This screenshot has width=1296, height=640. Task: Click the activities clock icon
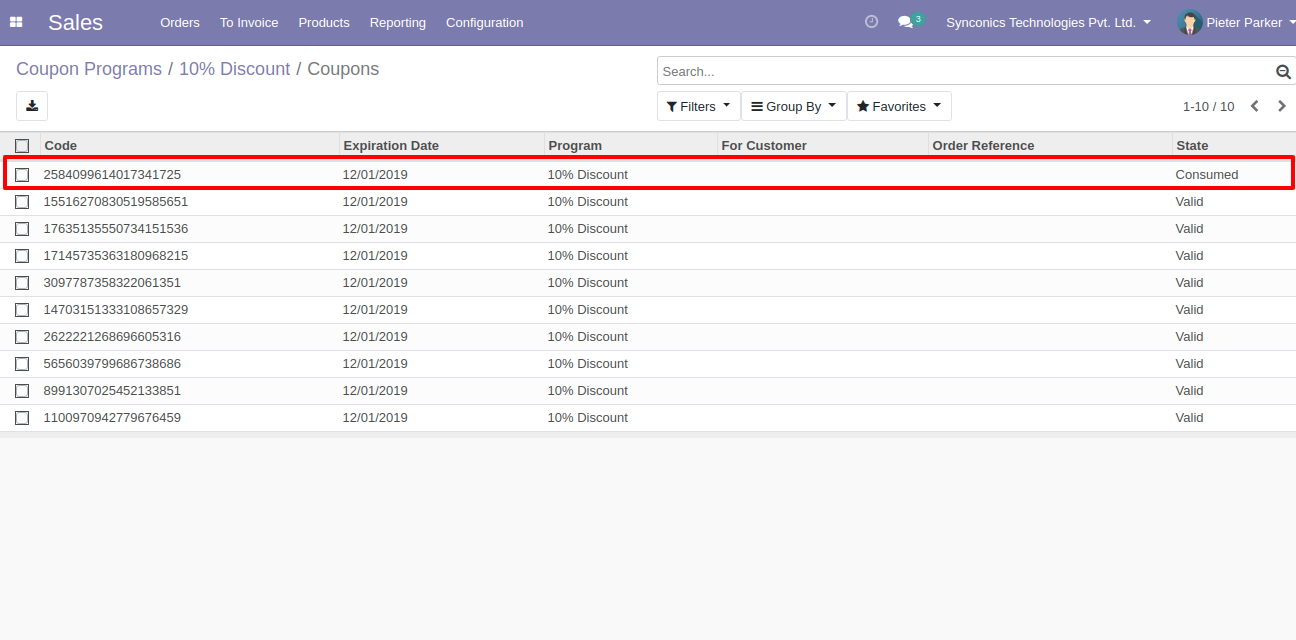pos(871,22)
